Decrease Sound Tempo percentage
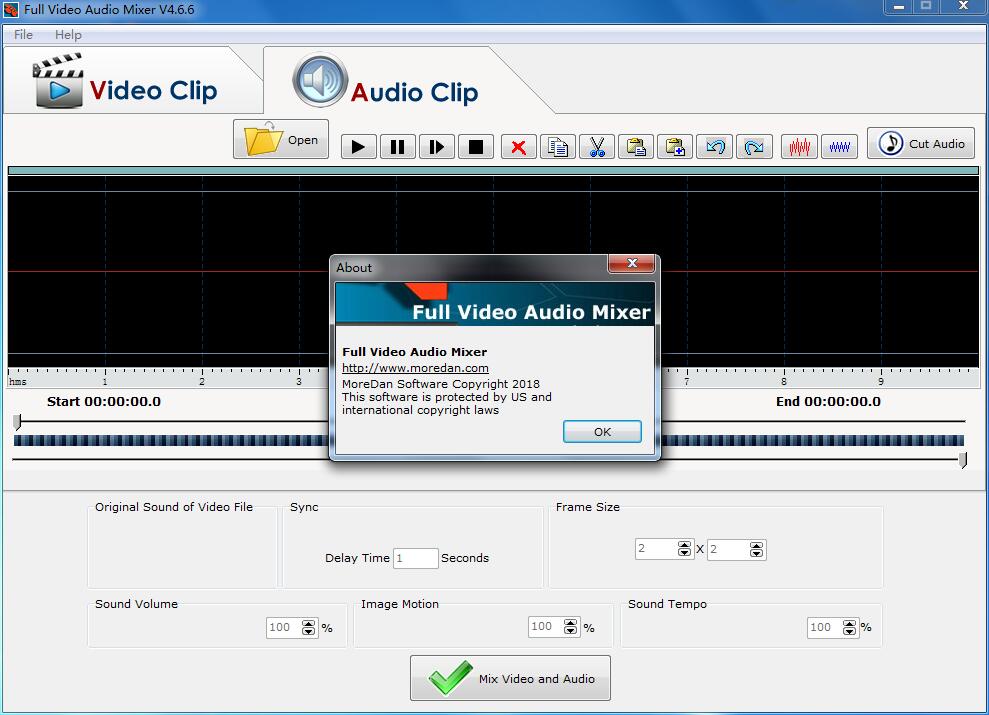This screenshot has height=715, width=989. coord(850,632)
